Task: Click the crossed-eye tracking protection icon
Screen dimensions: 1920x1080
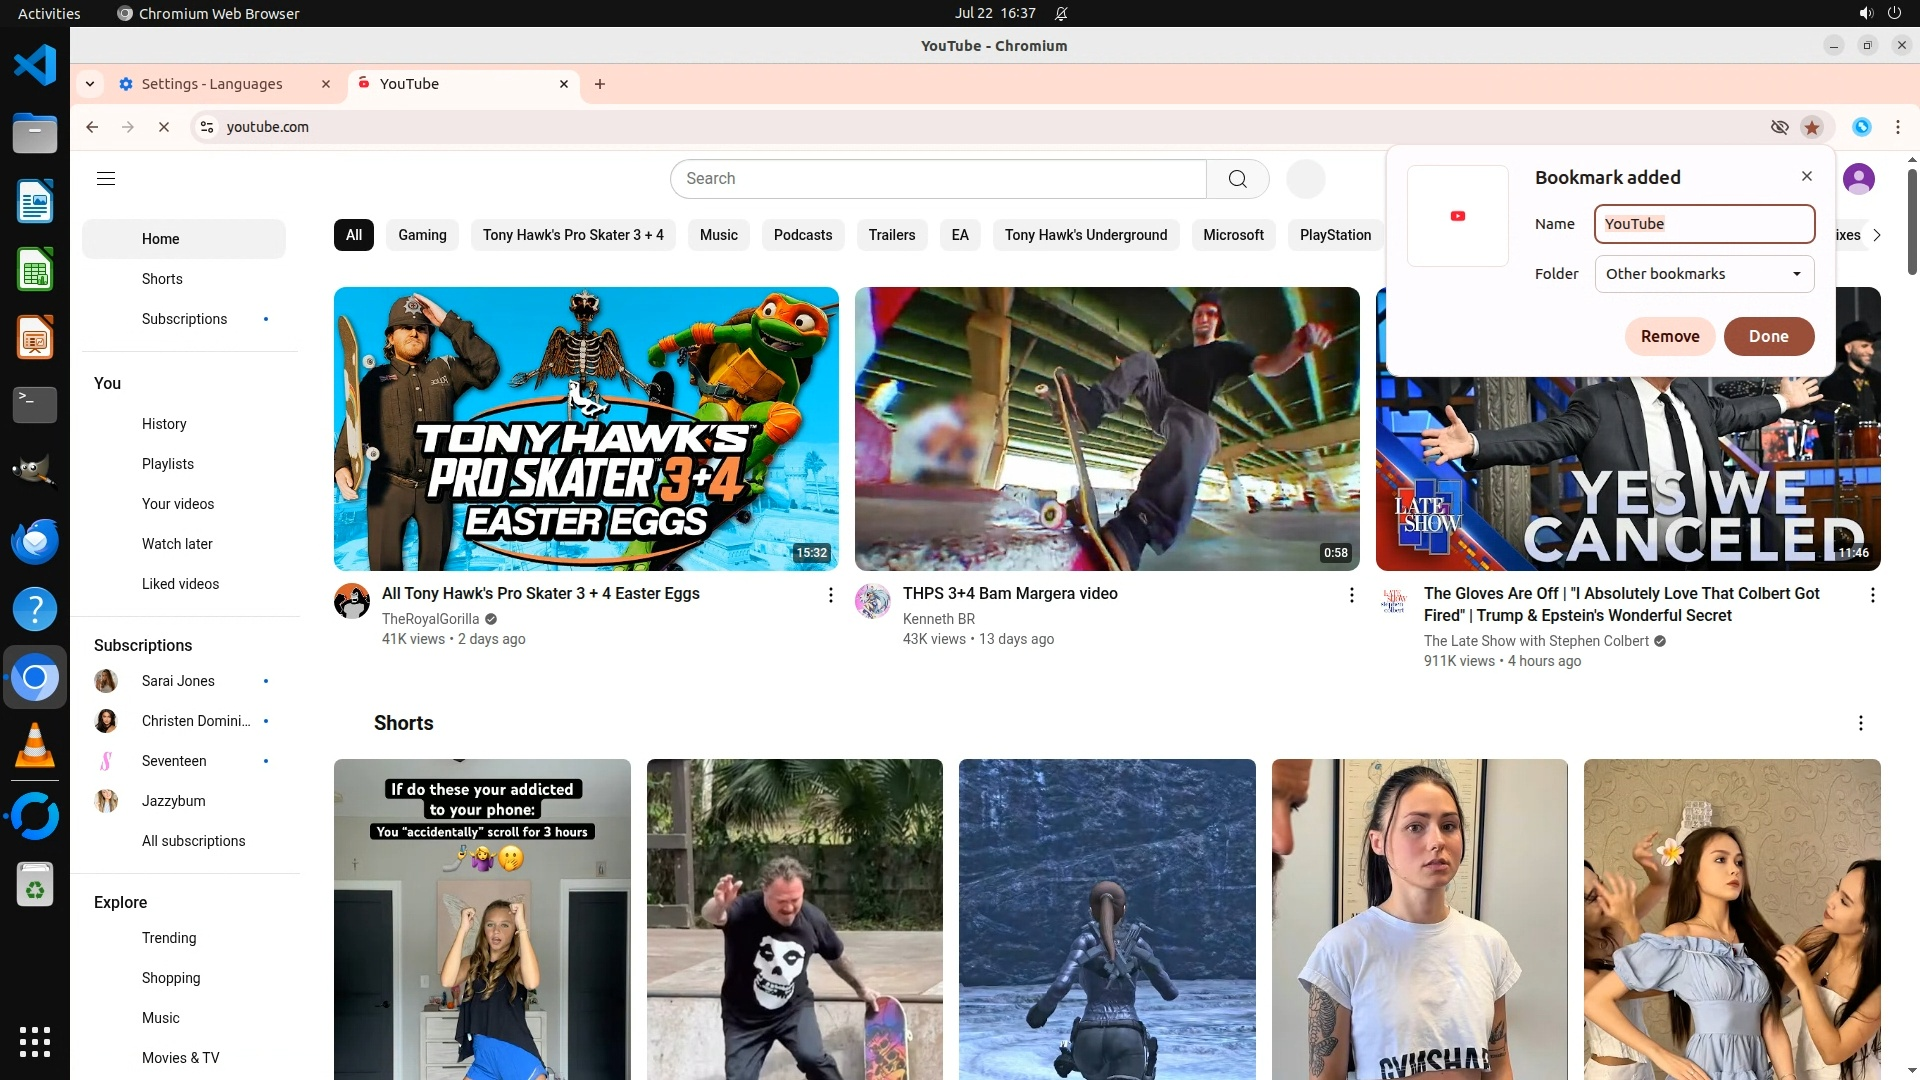Action: [x=1779, y=127]
